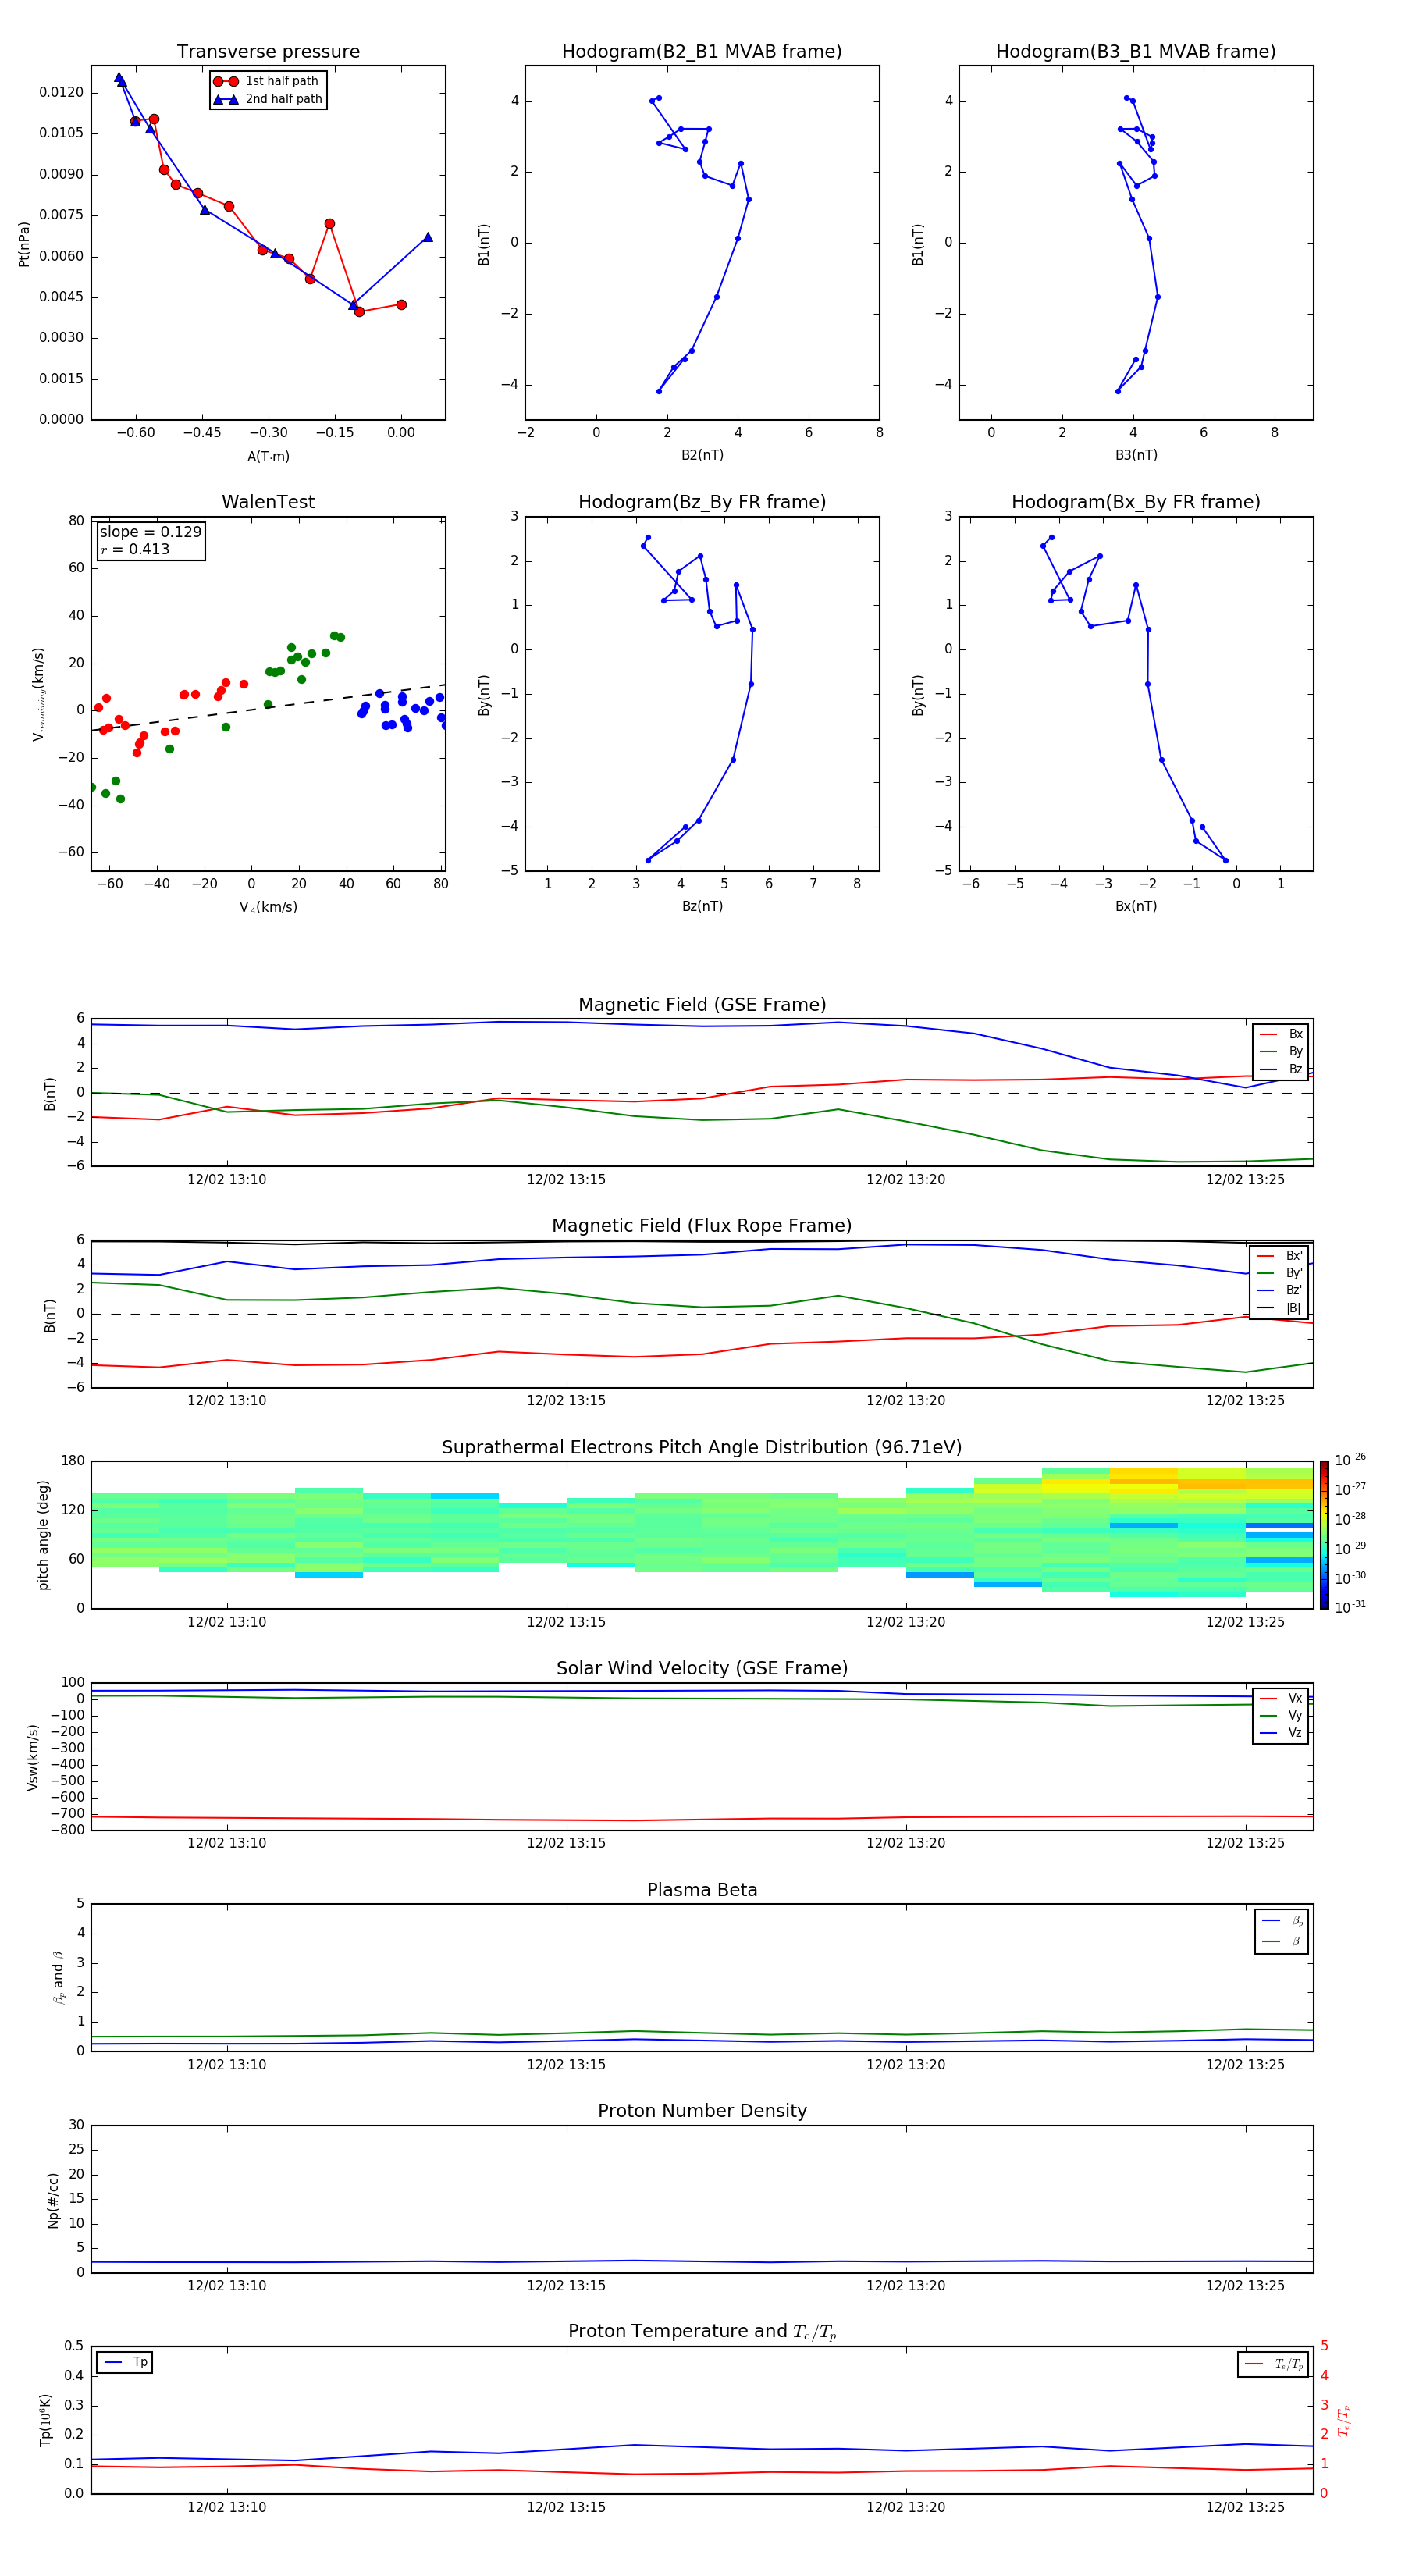Click 'VA(km/s)' x-axis label of WalenTest
1405x2576 pixels.
pyautogui.click(x=268, y=907)
